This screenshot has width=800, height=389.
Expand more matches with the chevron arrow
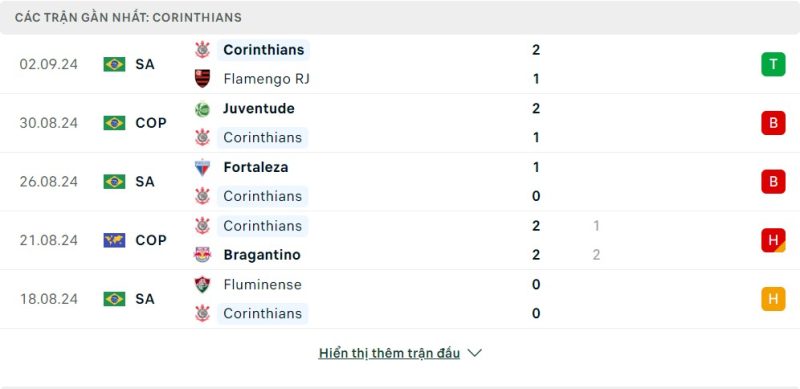[x=474, y=353]
